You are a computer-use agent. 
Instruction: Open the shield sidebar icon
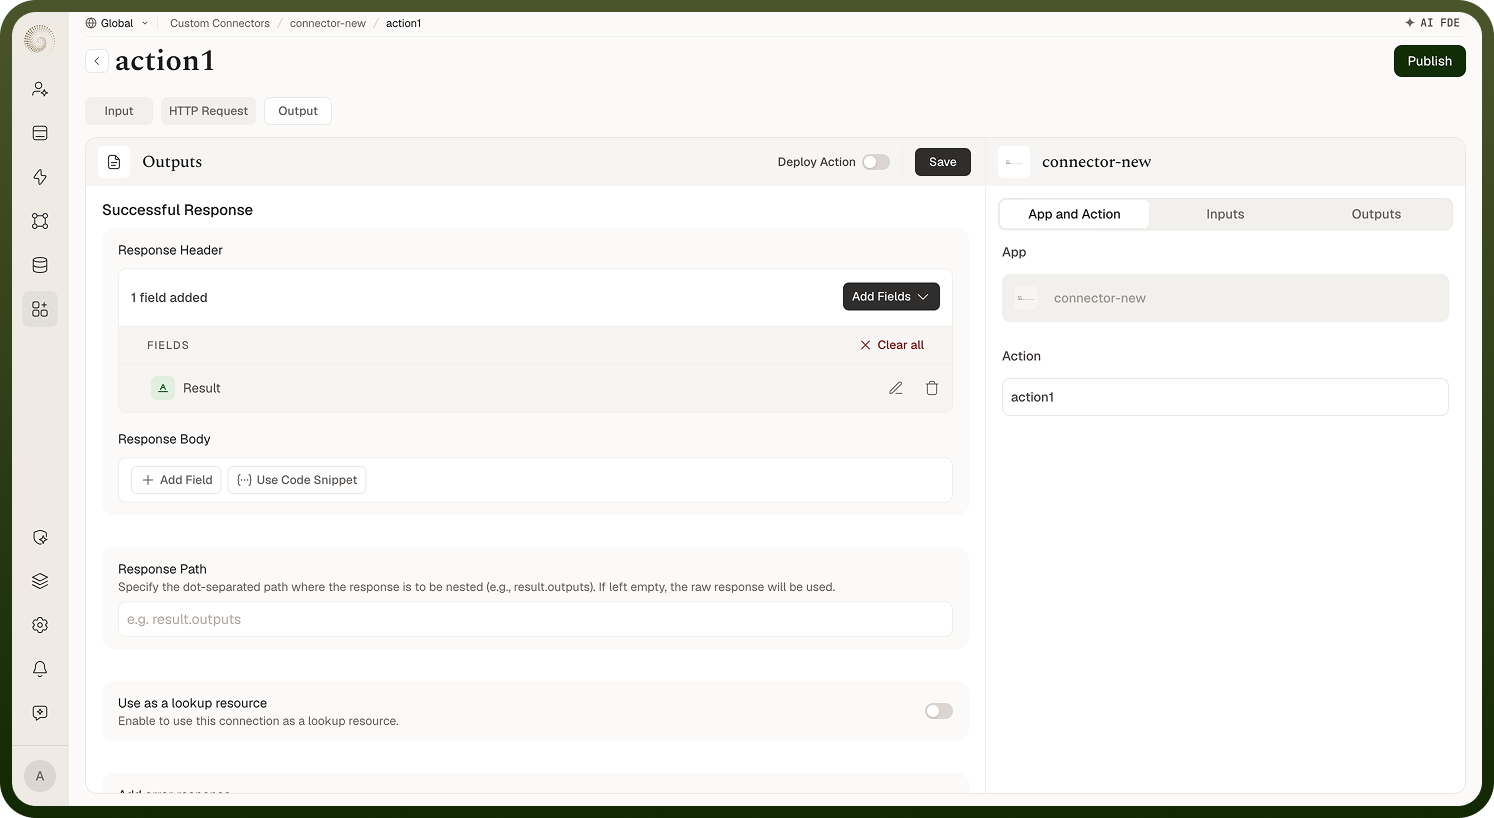(x=40, y=537)
